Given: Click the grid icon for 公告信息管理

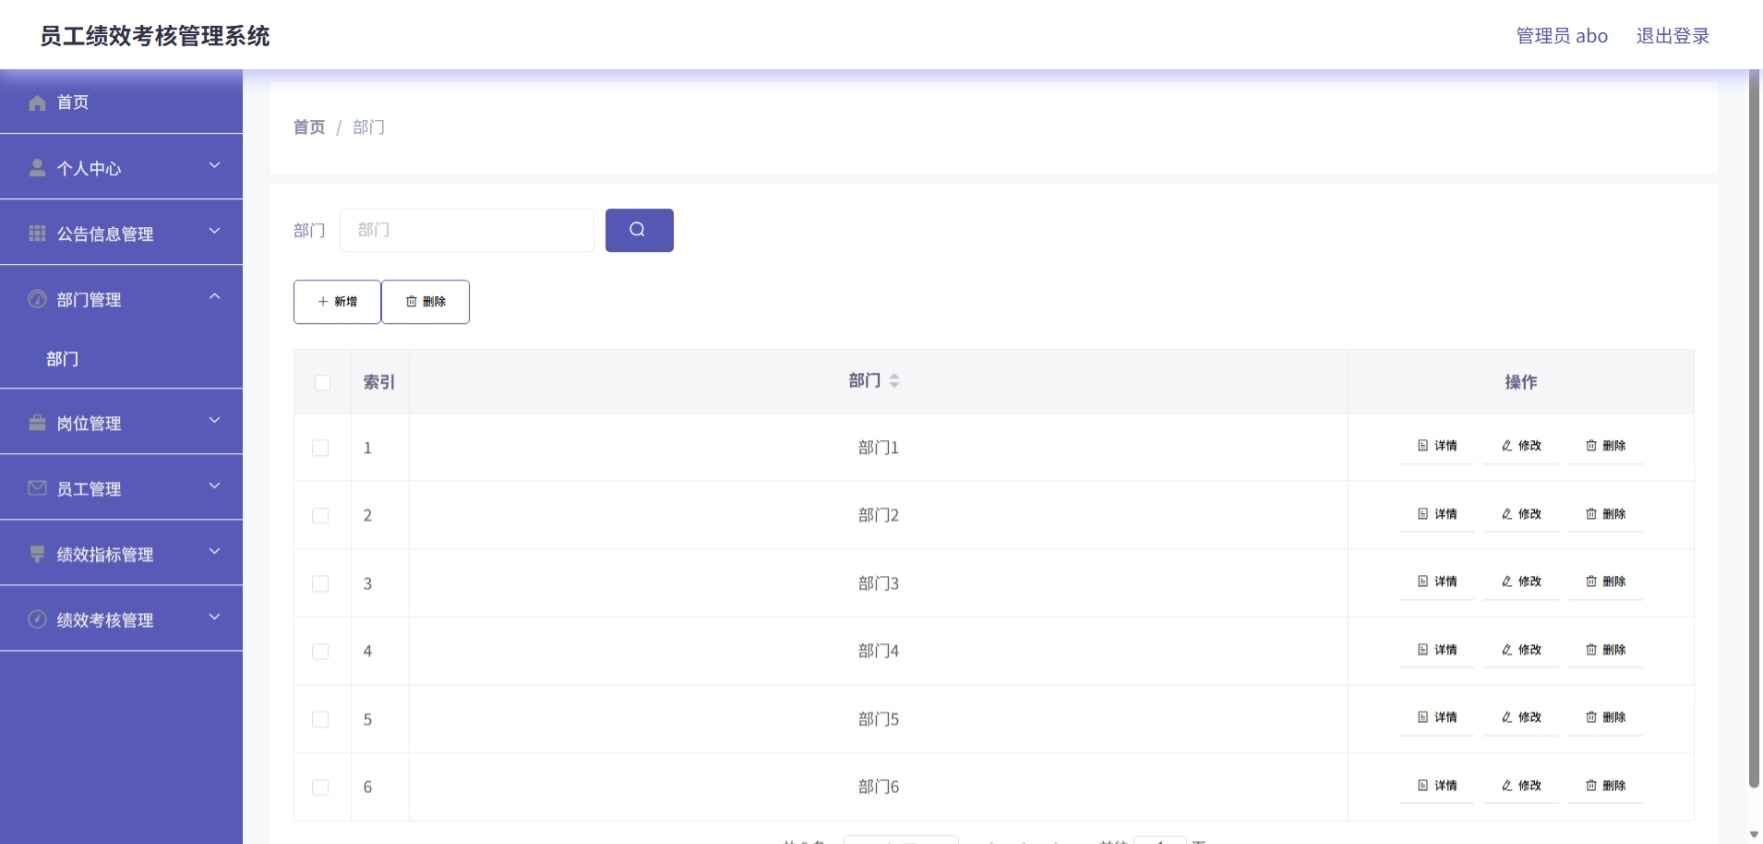Looking at the screenshot, I should (x=37, y=233).
